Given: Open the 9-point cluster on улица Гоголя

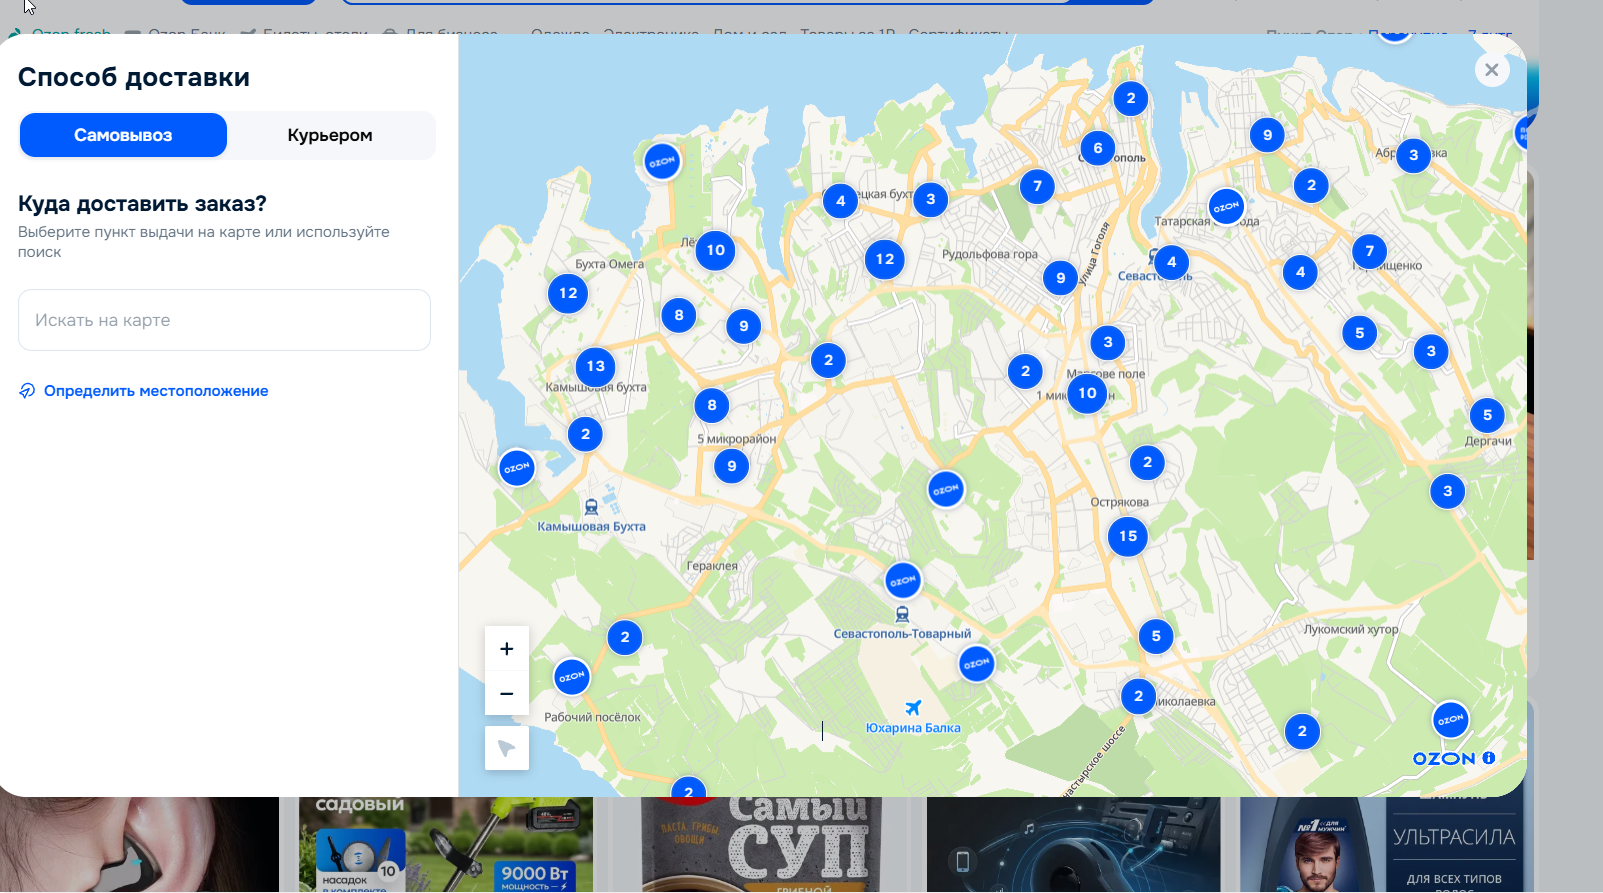Looking at the screenshot, I should tap(1061, 278).
